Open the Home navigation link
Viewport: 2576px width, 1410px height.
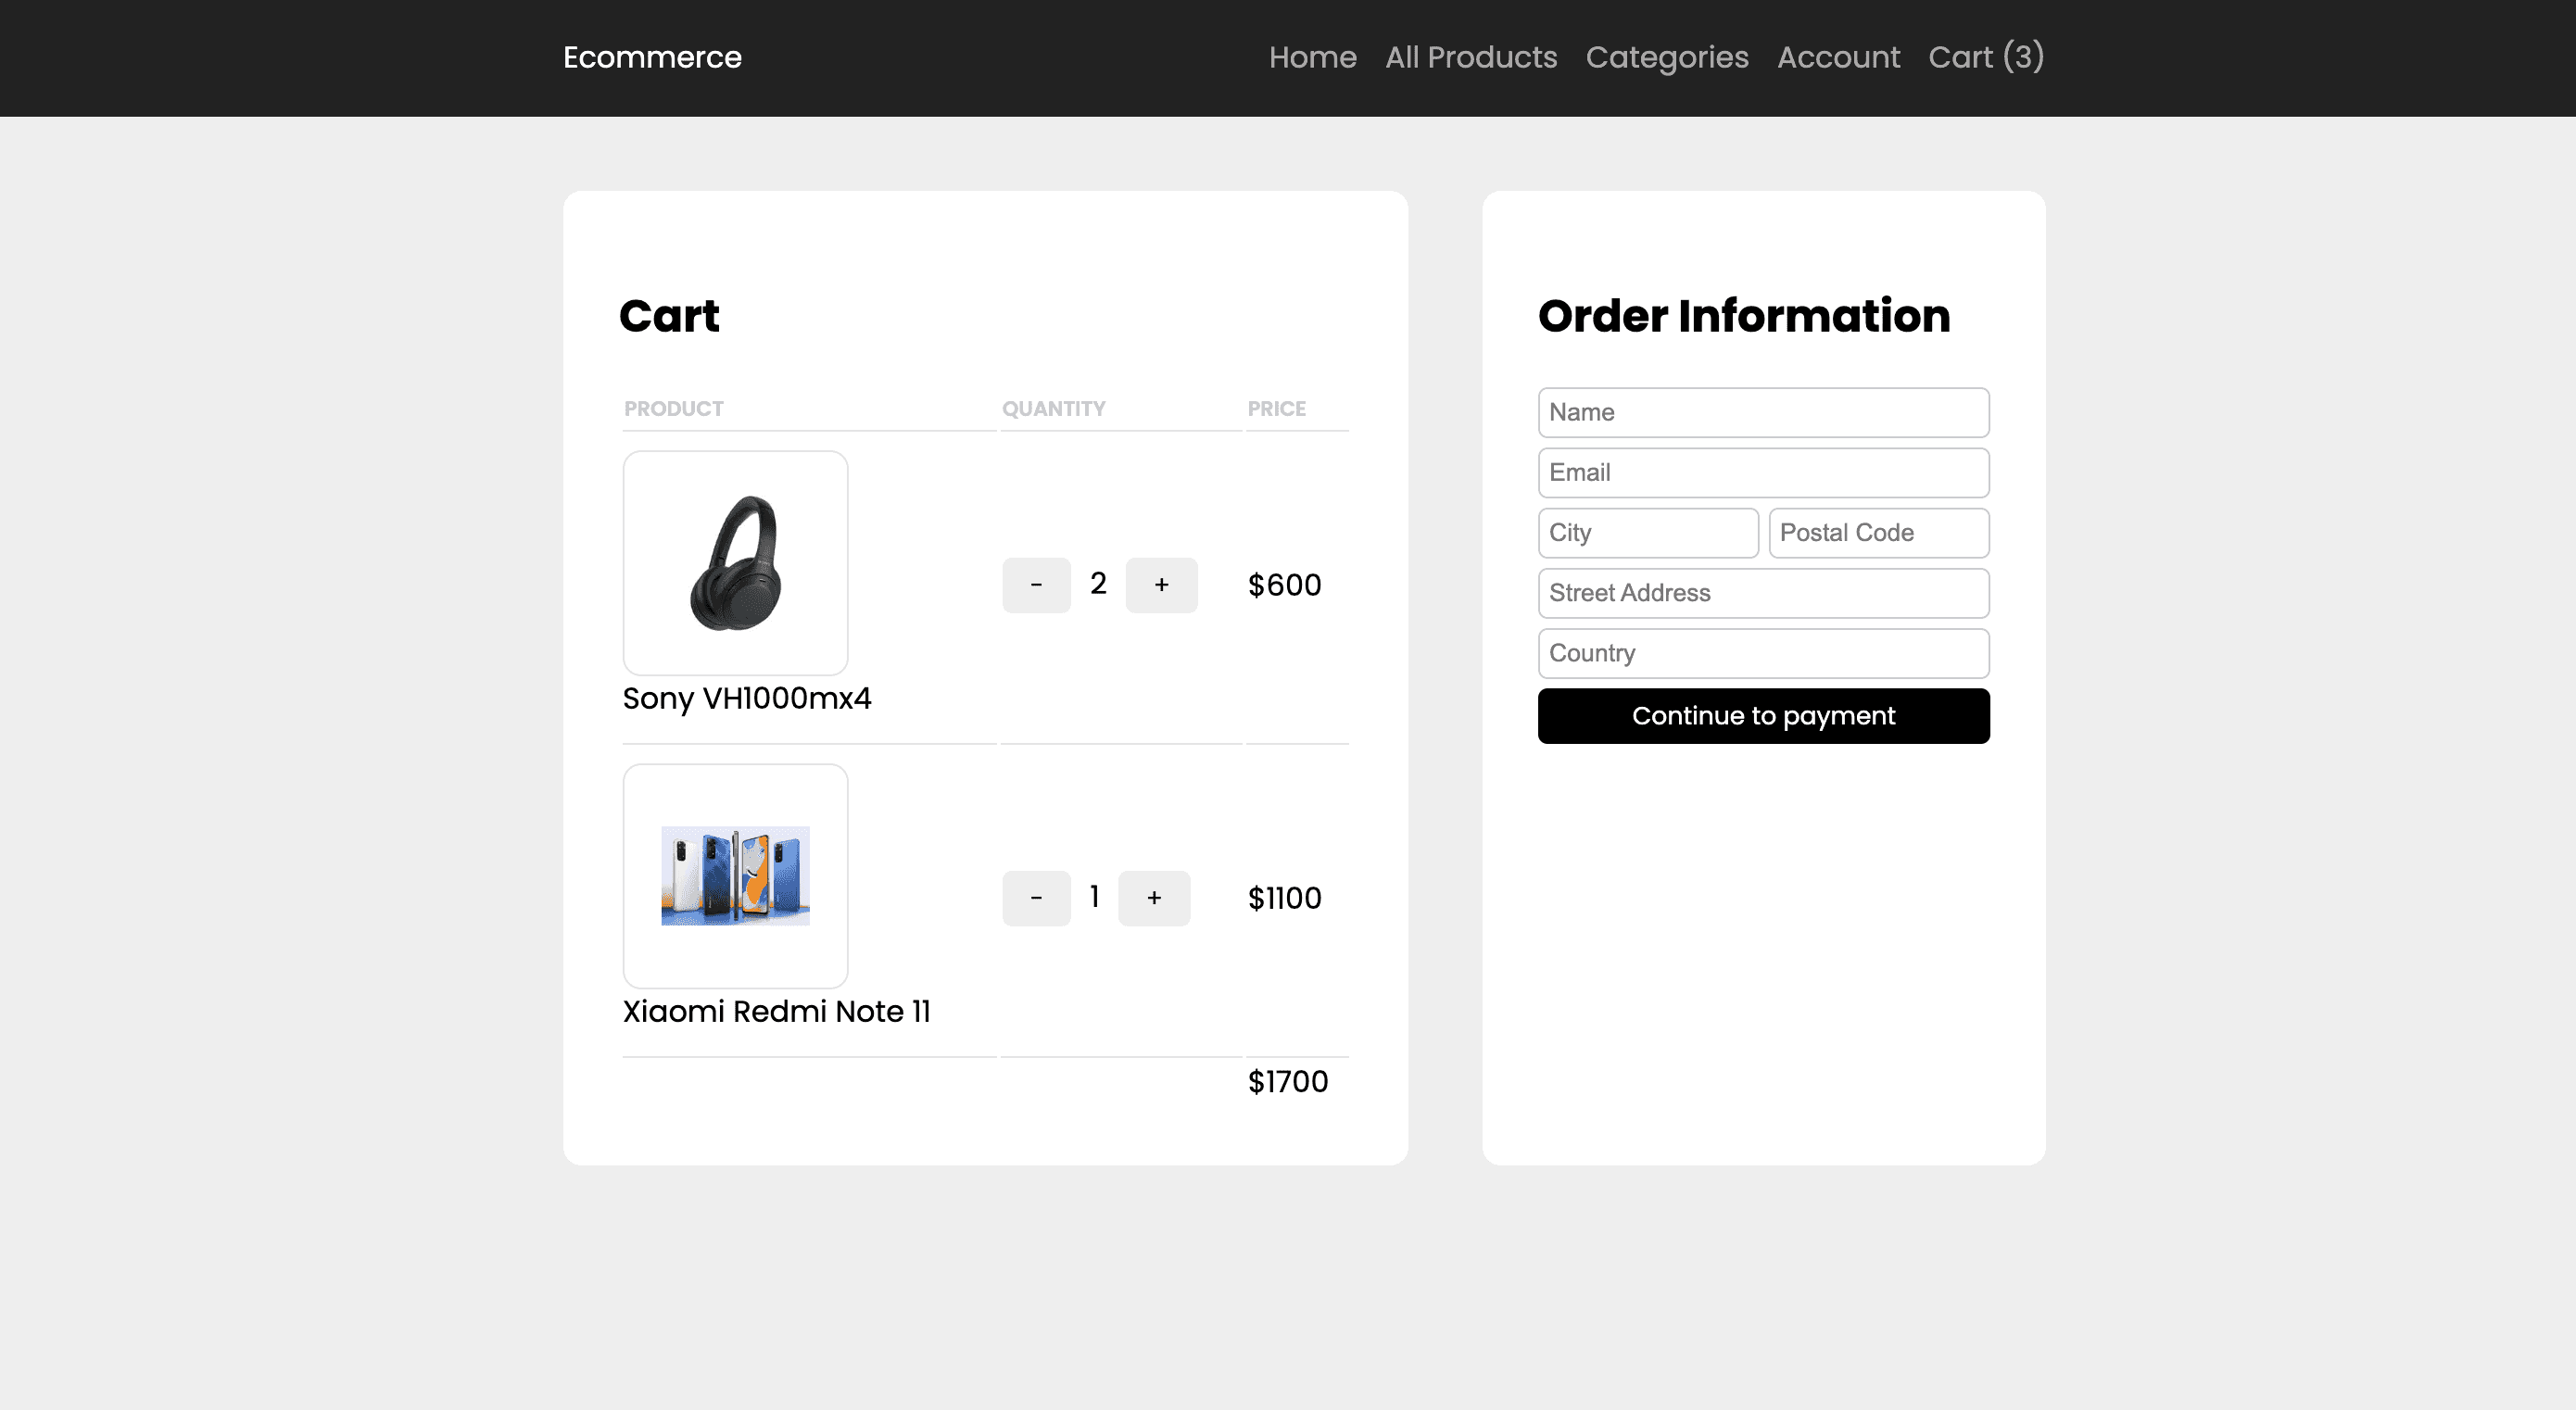click(x=1312, y=57)
